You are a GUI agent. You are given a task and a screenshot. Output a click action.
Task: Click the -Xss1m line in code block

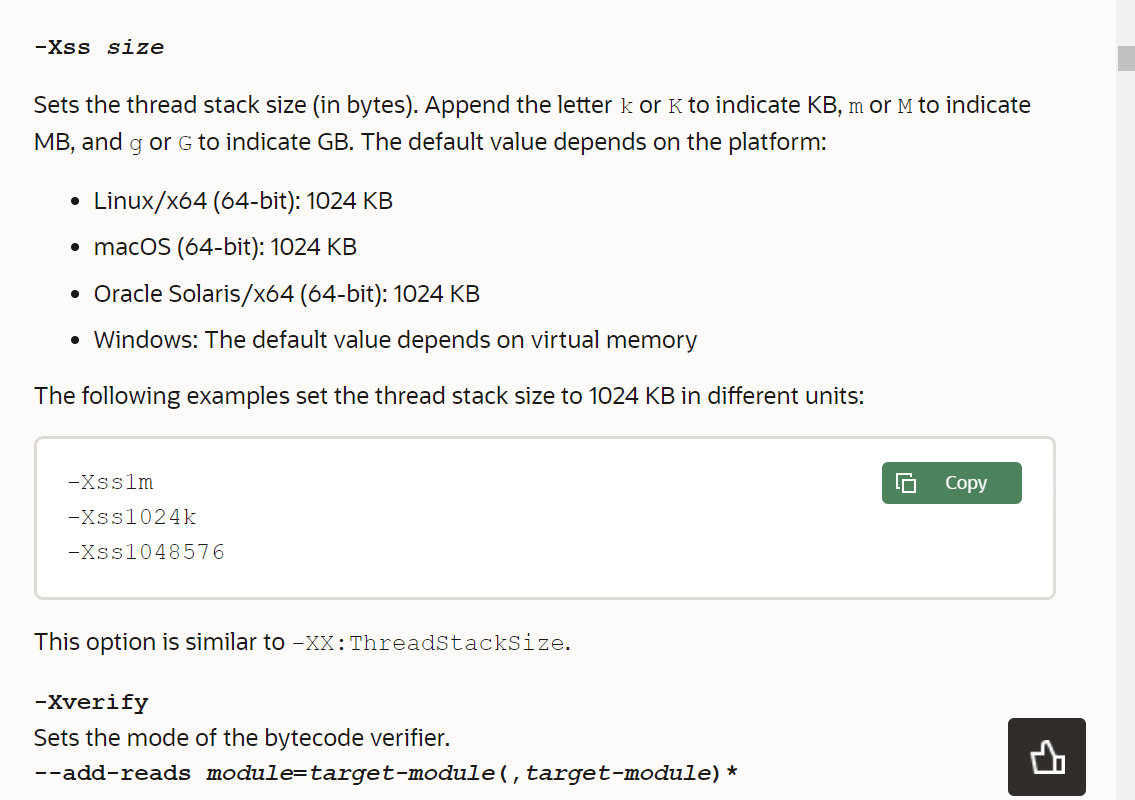(110, 483)
